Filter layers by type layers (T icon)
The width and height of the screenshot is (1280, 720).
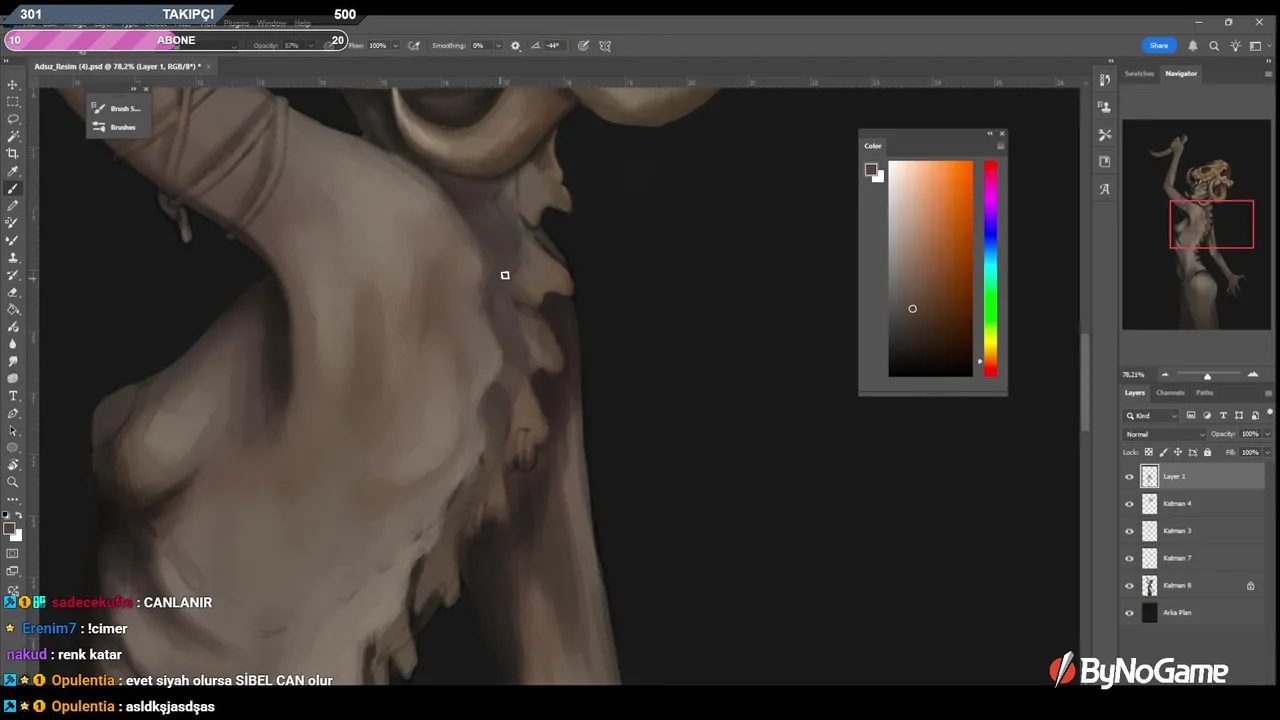click(1223, 415)
